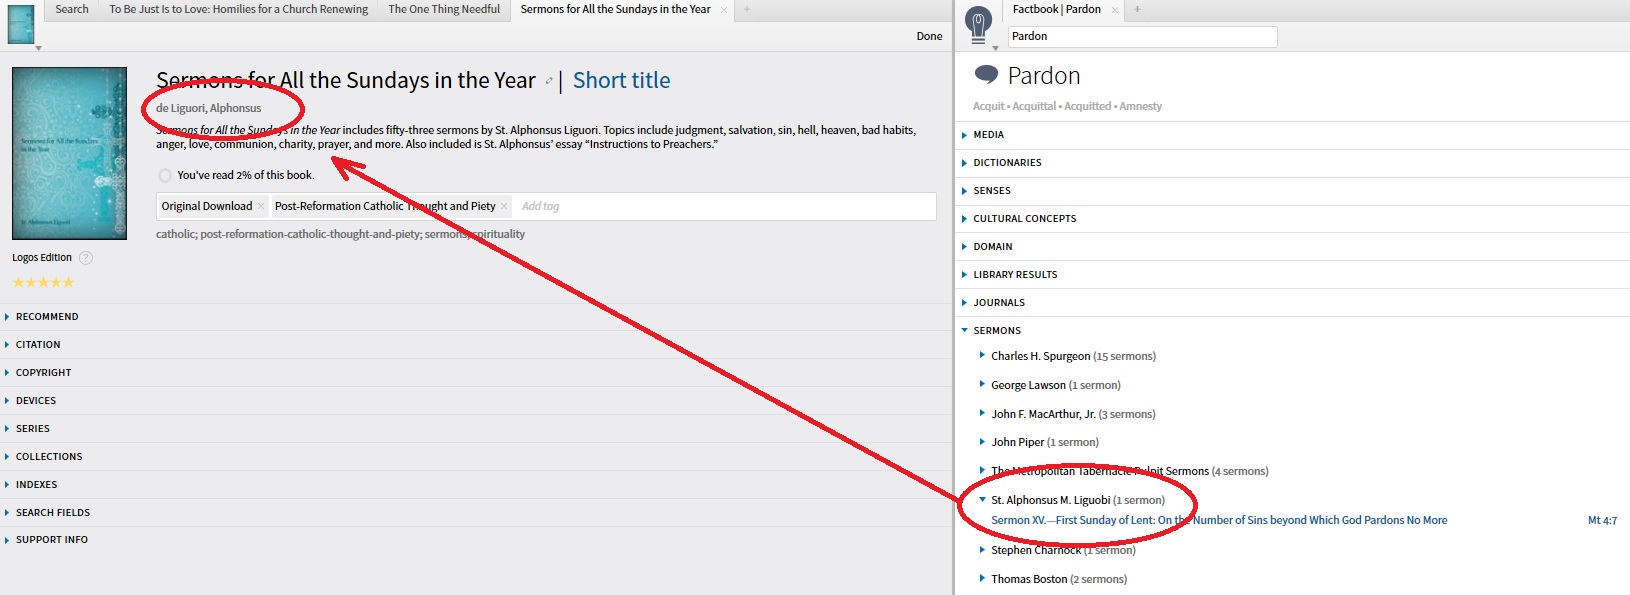The height and width of the screenshot is (595, 1630).
Task: Click the Mt 4:7 reference link
Action: 1602,520
